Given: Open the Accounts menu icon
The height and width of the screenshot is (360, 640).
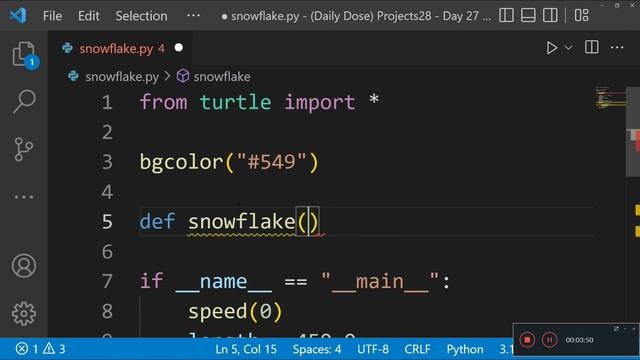Looking at the screenshot, I should pos(24,266).
